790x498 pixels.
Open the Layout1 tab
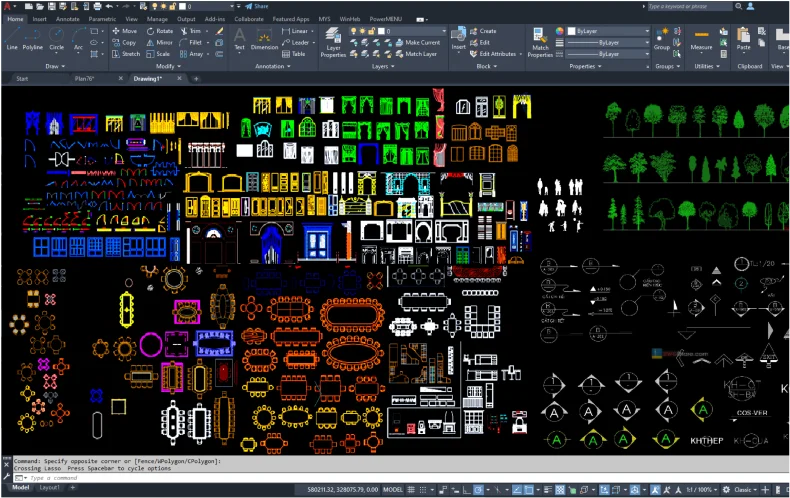(x=49, y=488)
